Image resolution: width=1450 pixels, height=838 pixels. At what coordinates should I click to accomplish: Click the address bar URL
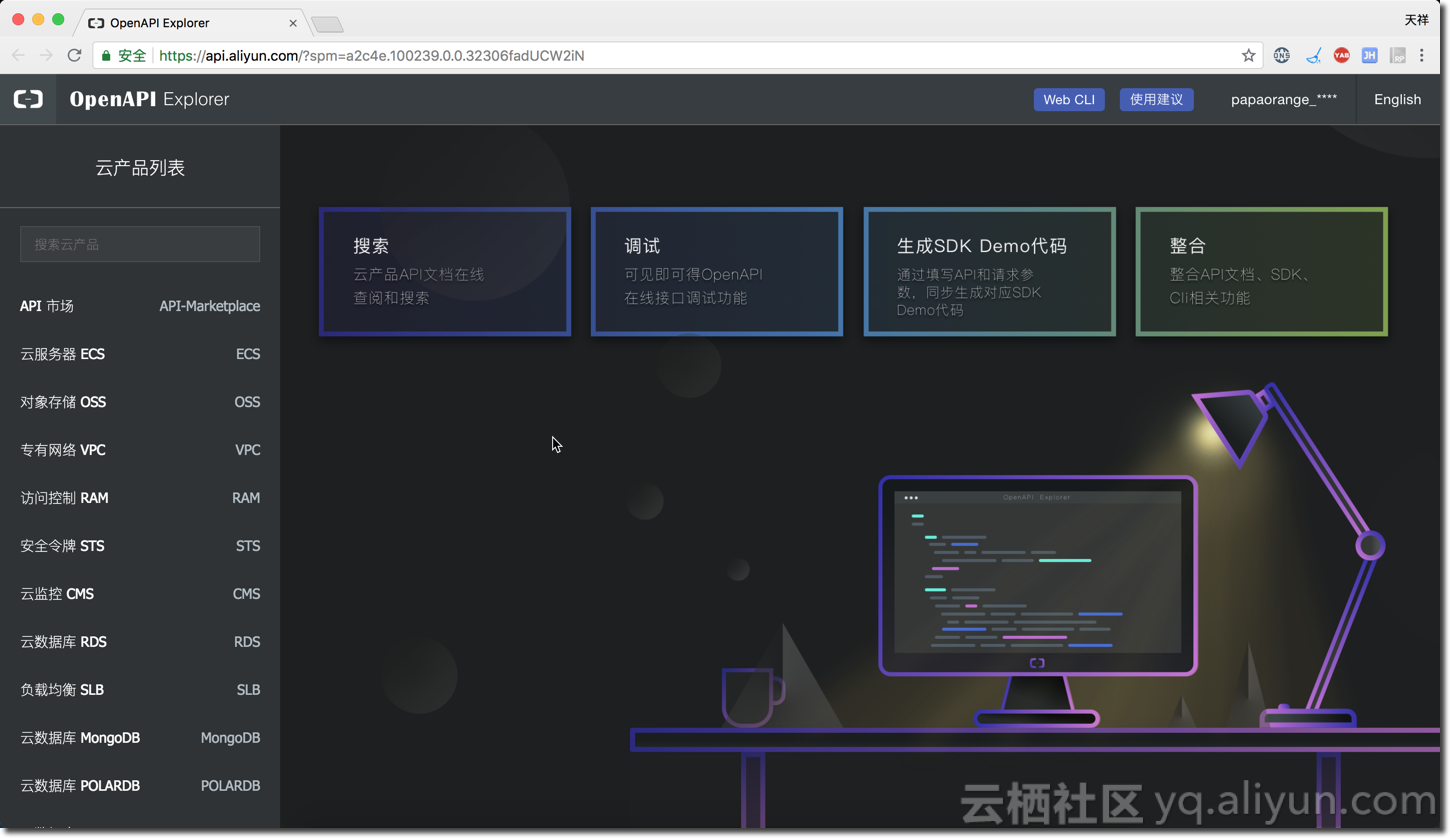point(371,56)
